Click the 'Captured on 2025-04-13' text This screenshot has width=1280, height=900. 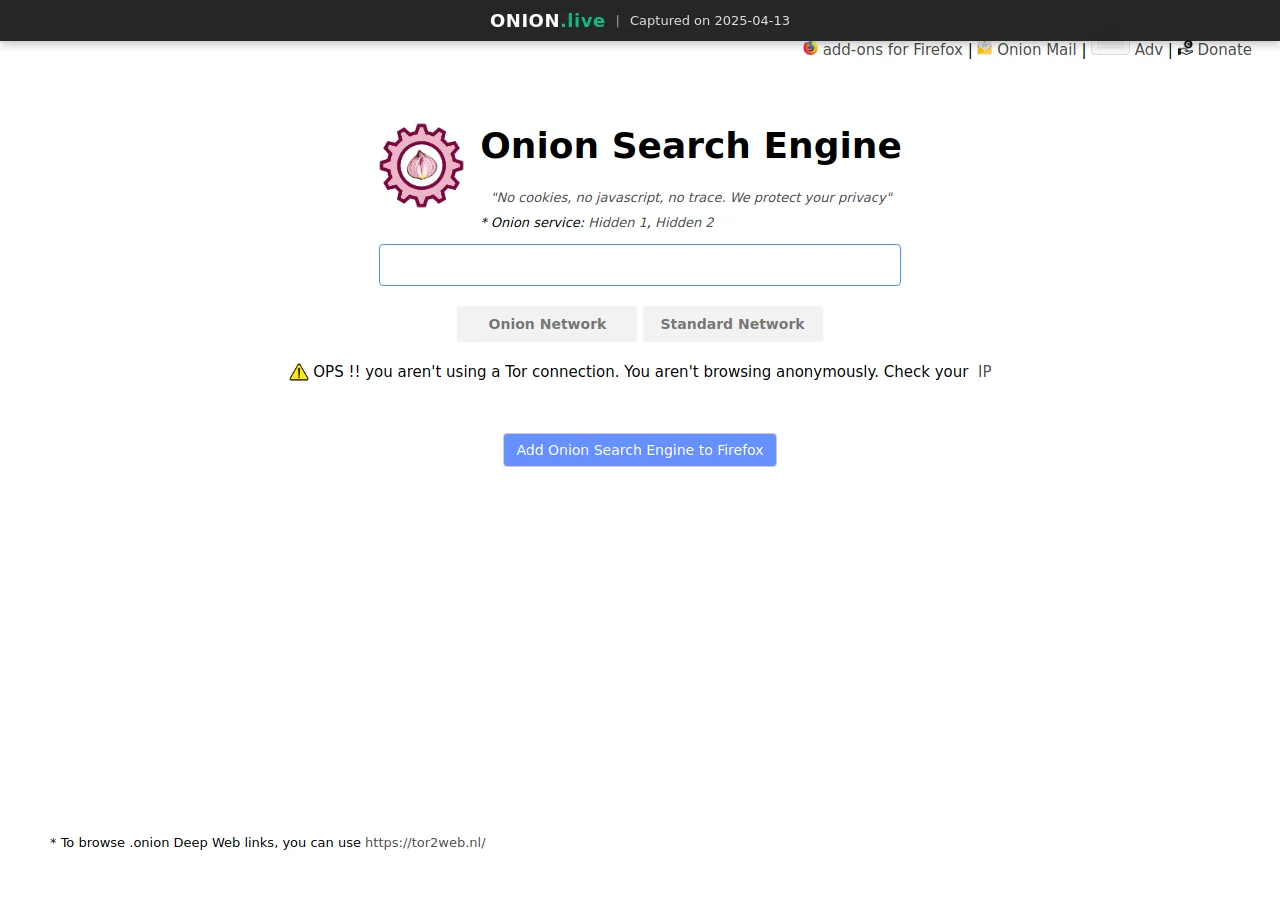[710, 21]
